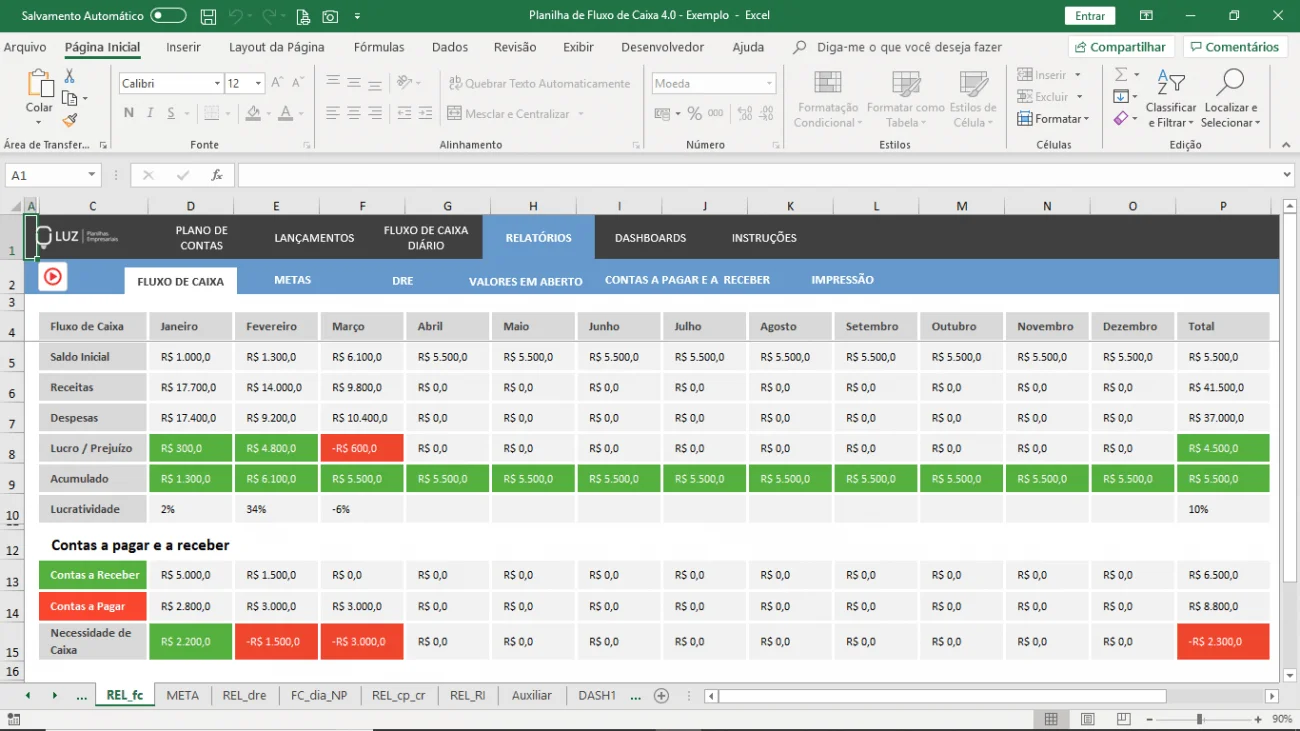Click the Insert Function fx icon
The height and width of the screenshot is (731, 1300).
217,176
